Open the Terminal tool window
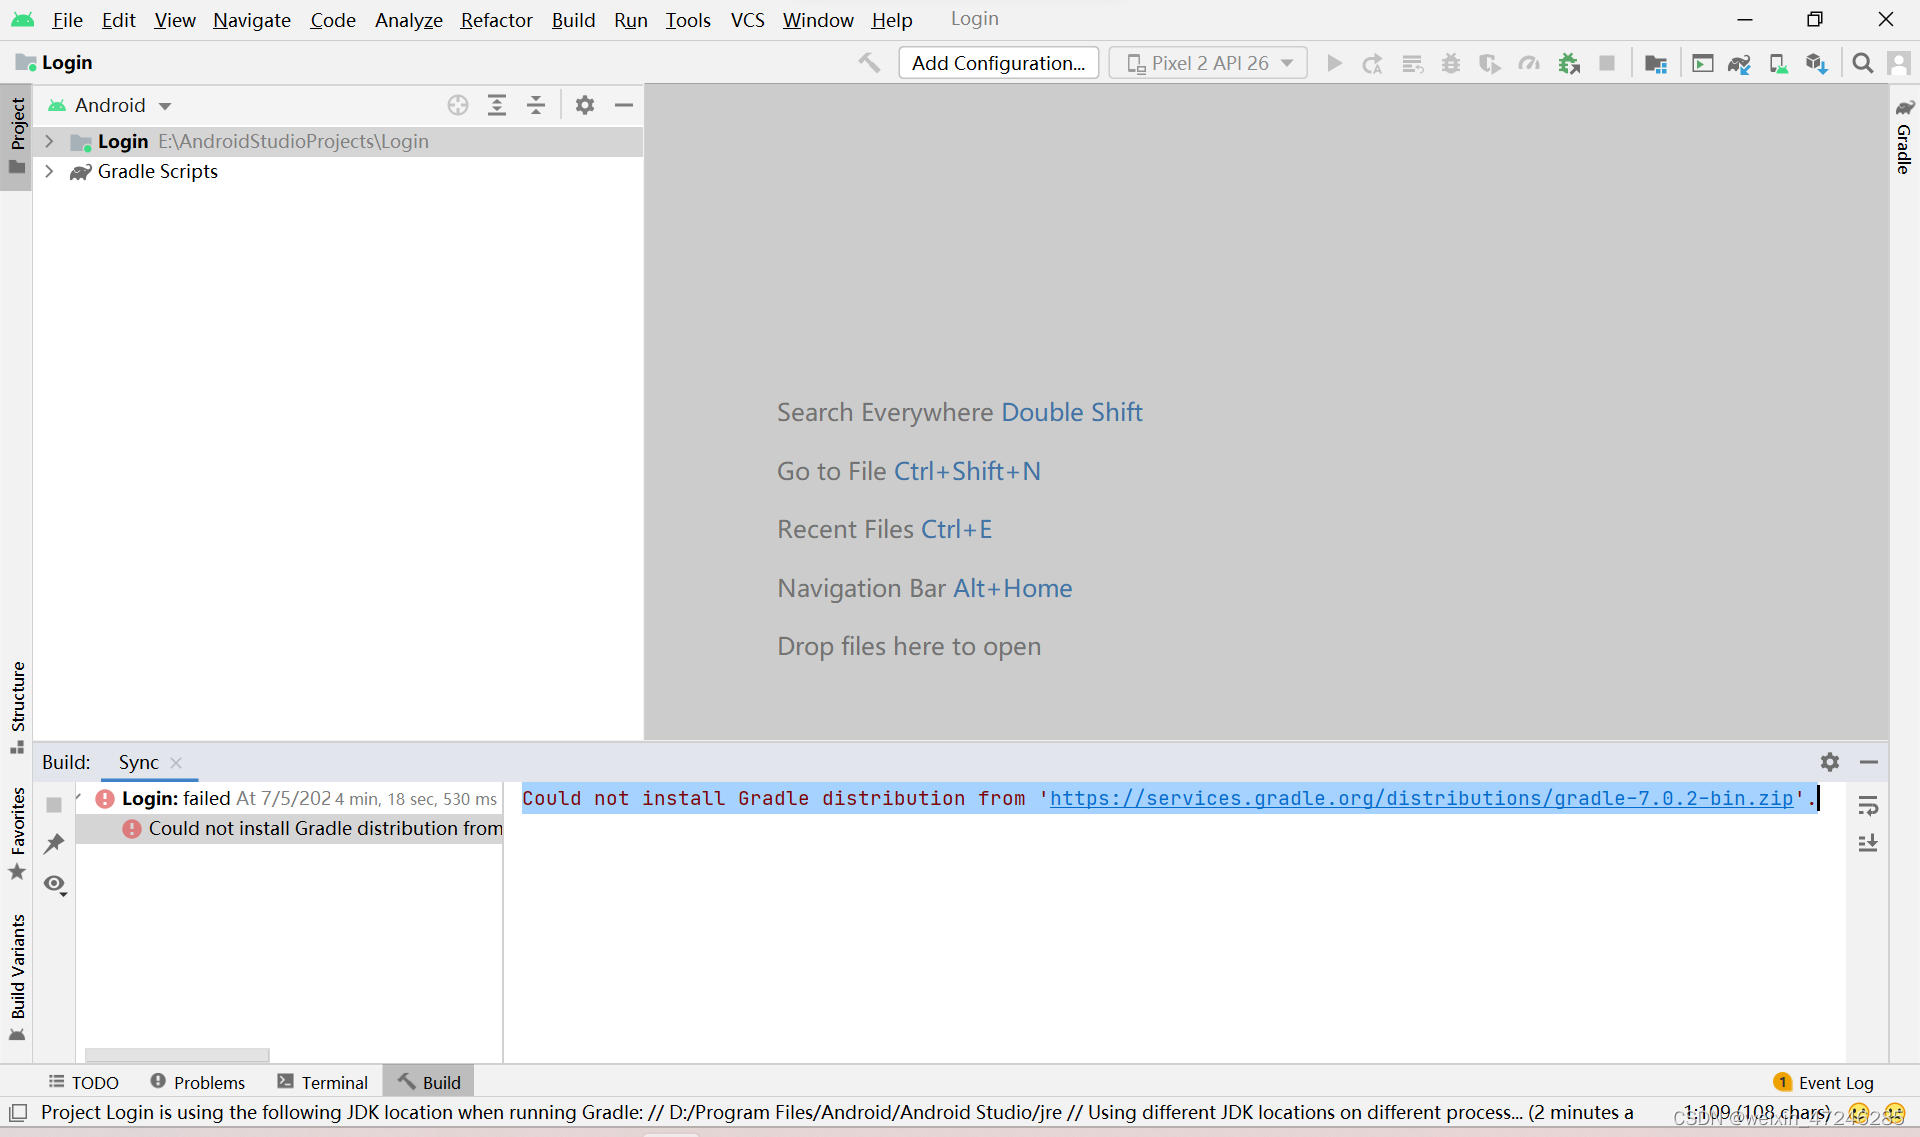 pos(323,1082)
